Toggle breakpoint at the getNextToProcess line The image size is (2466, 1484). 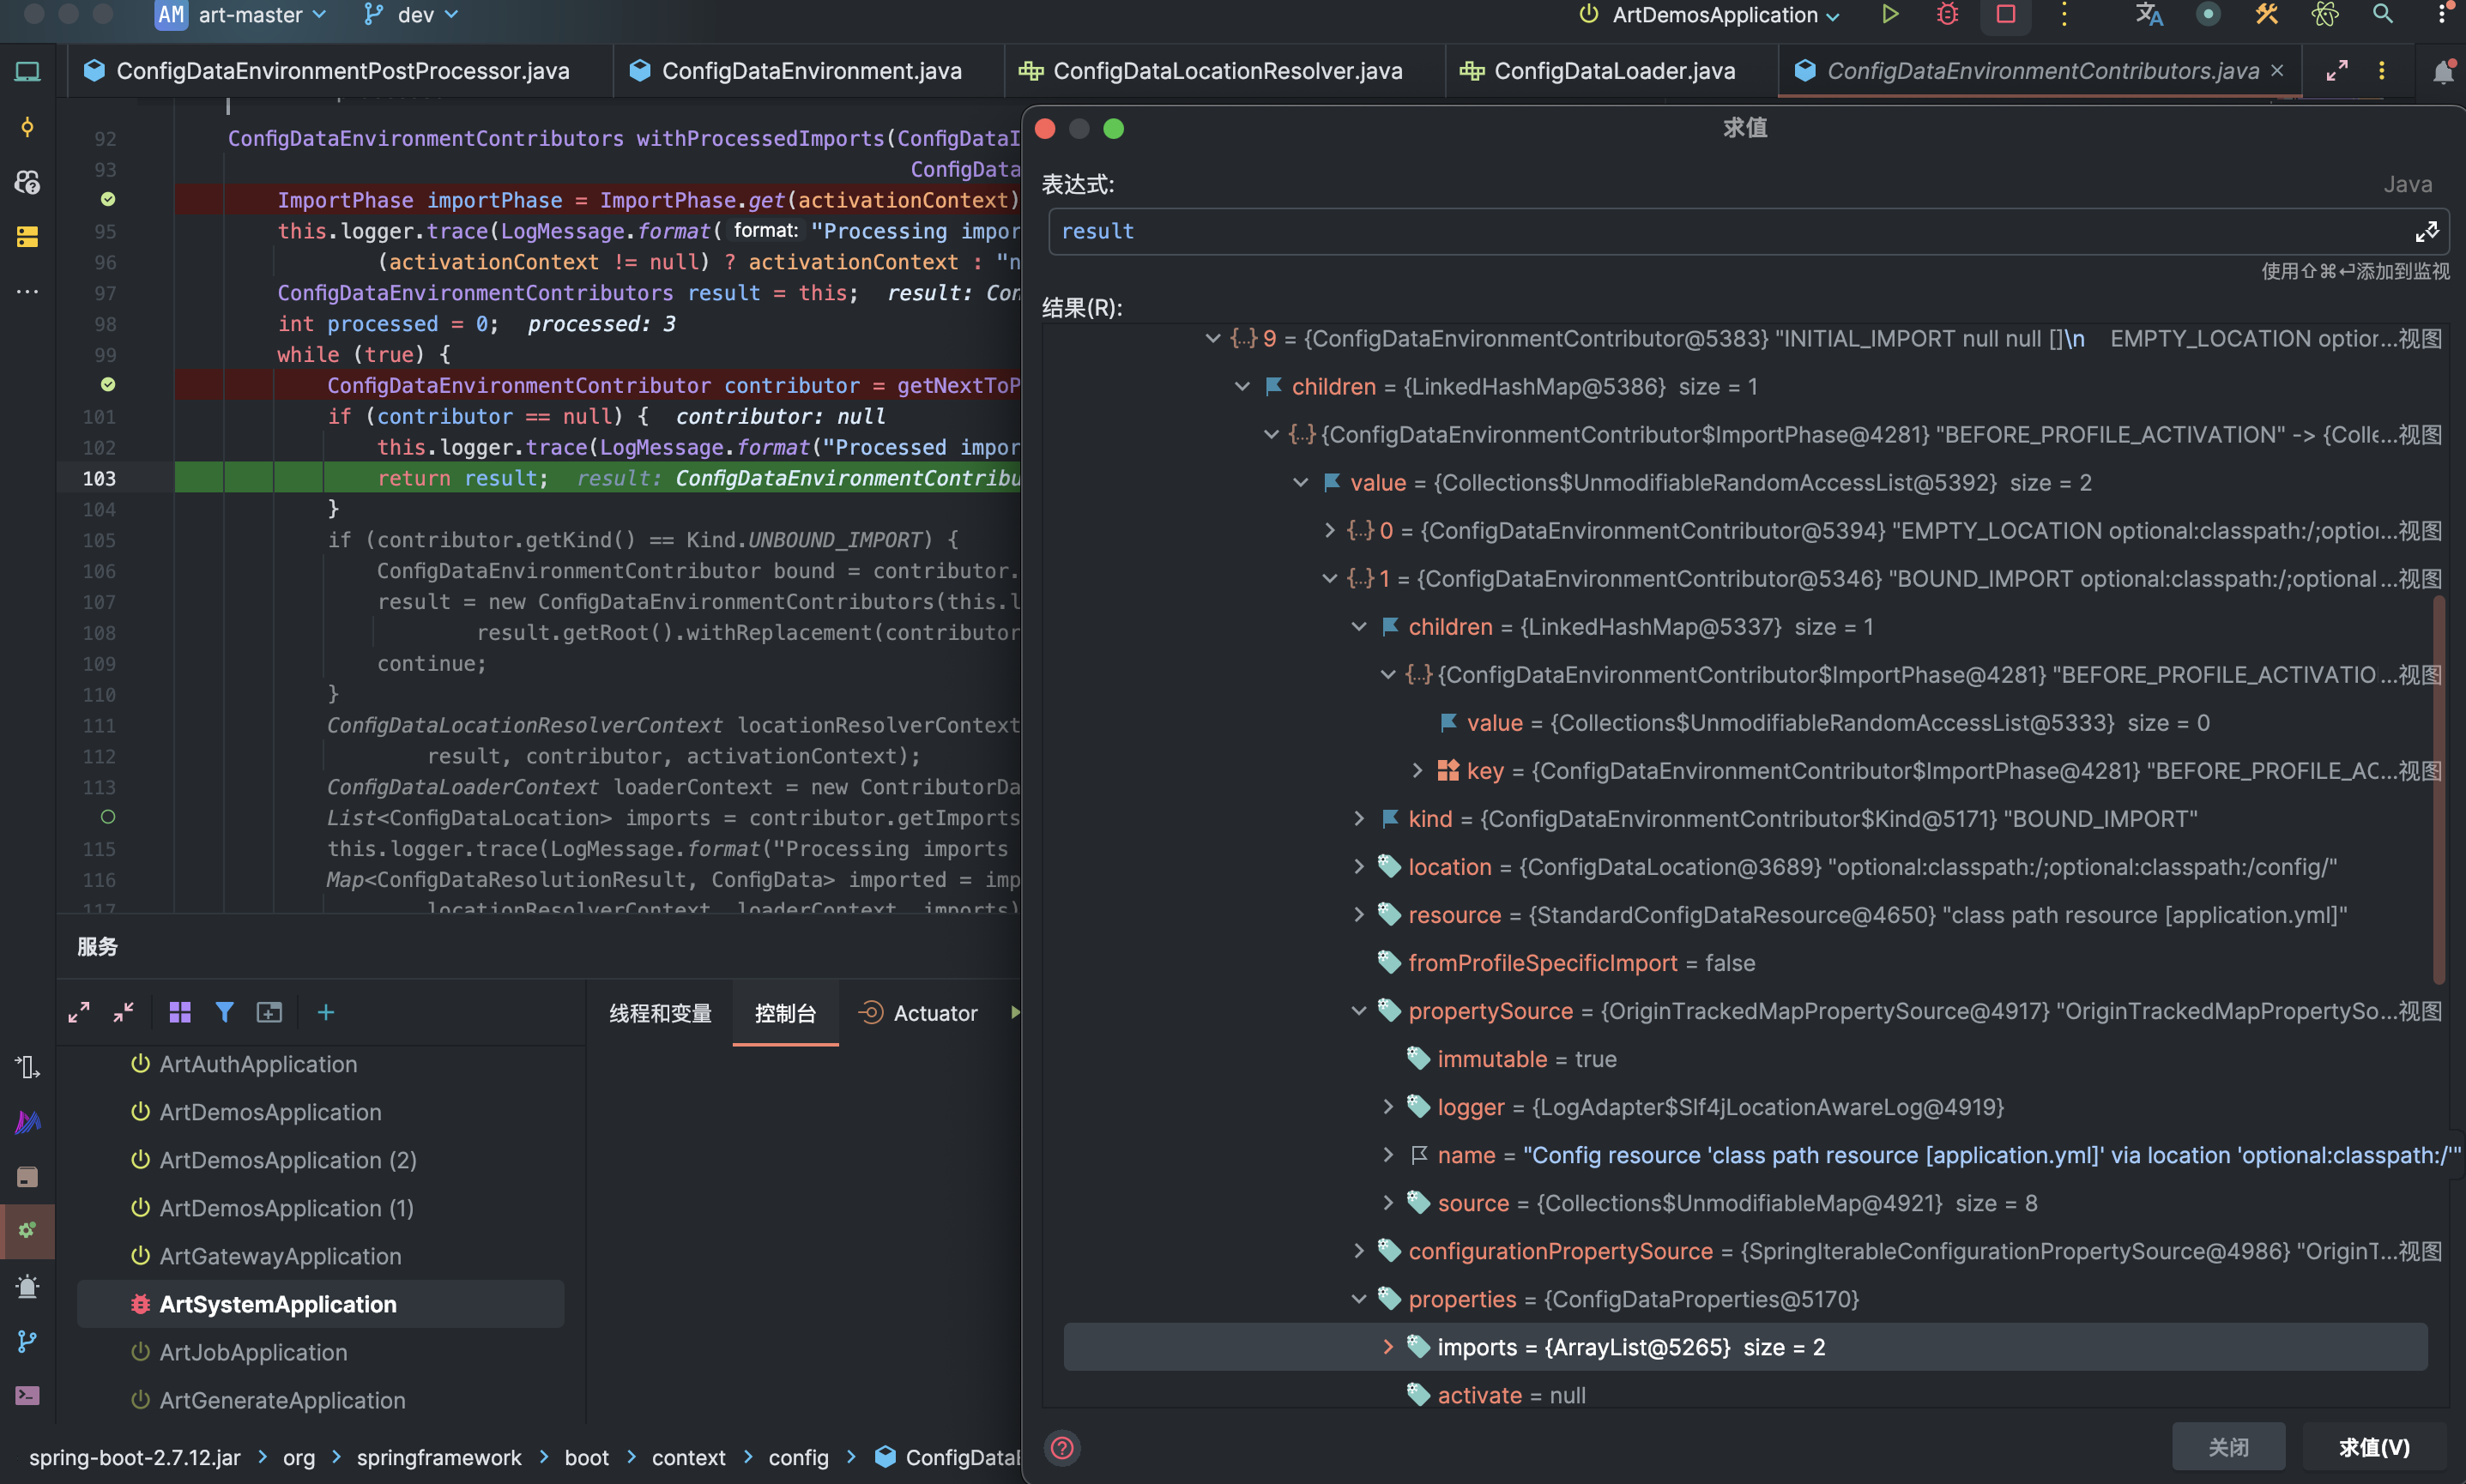(108, 385)
